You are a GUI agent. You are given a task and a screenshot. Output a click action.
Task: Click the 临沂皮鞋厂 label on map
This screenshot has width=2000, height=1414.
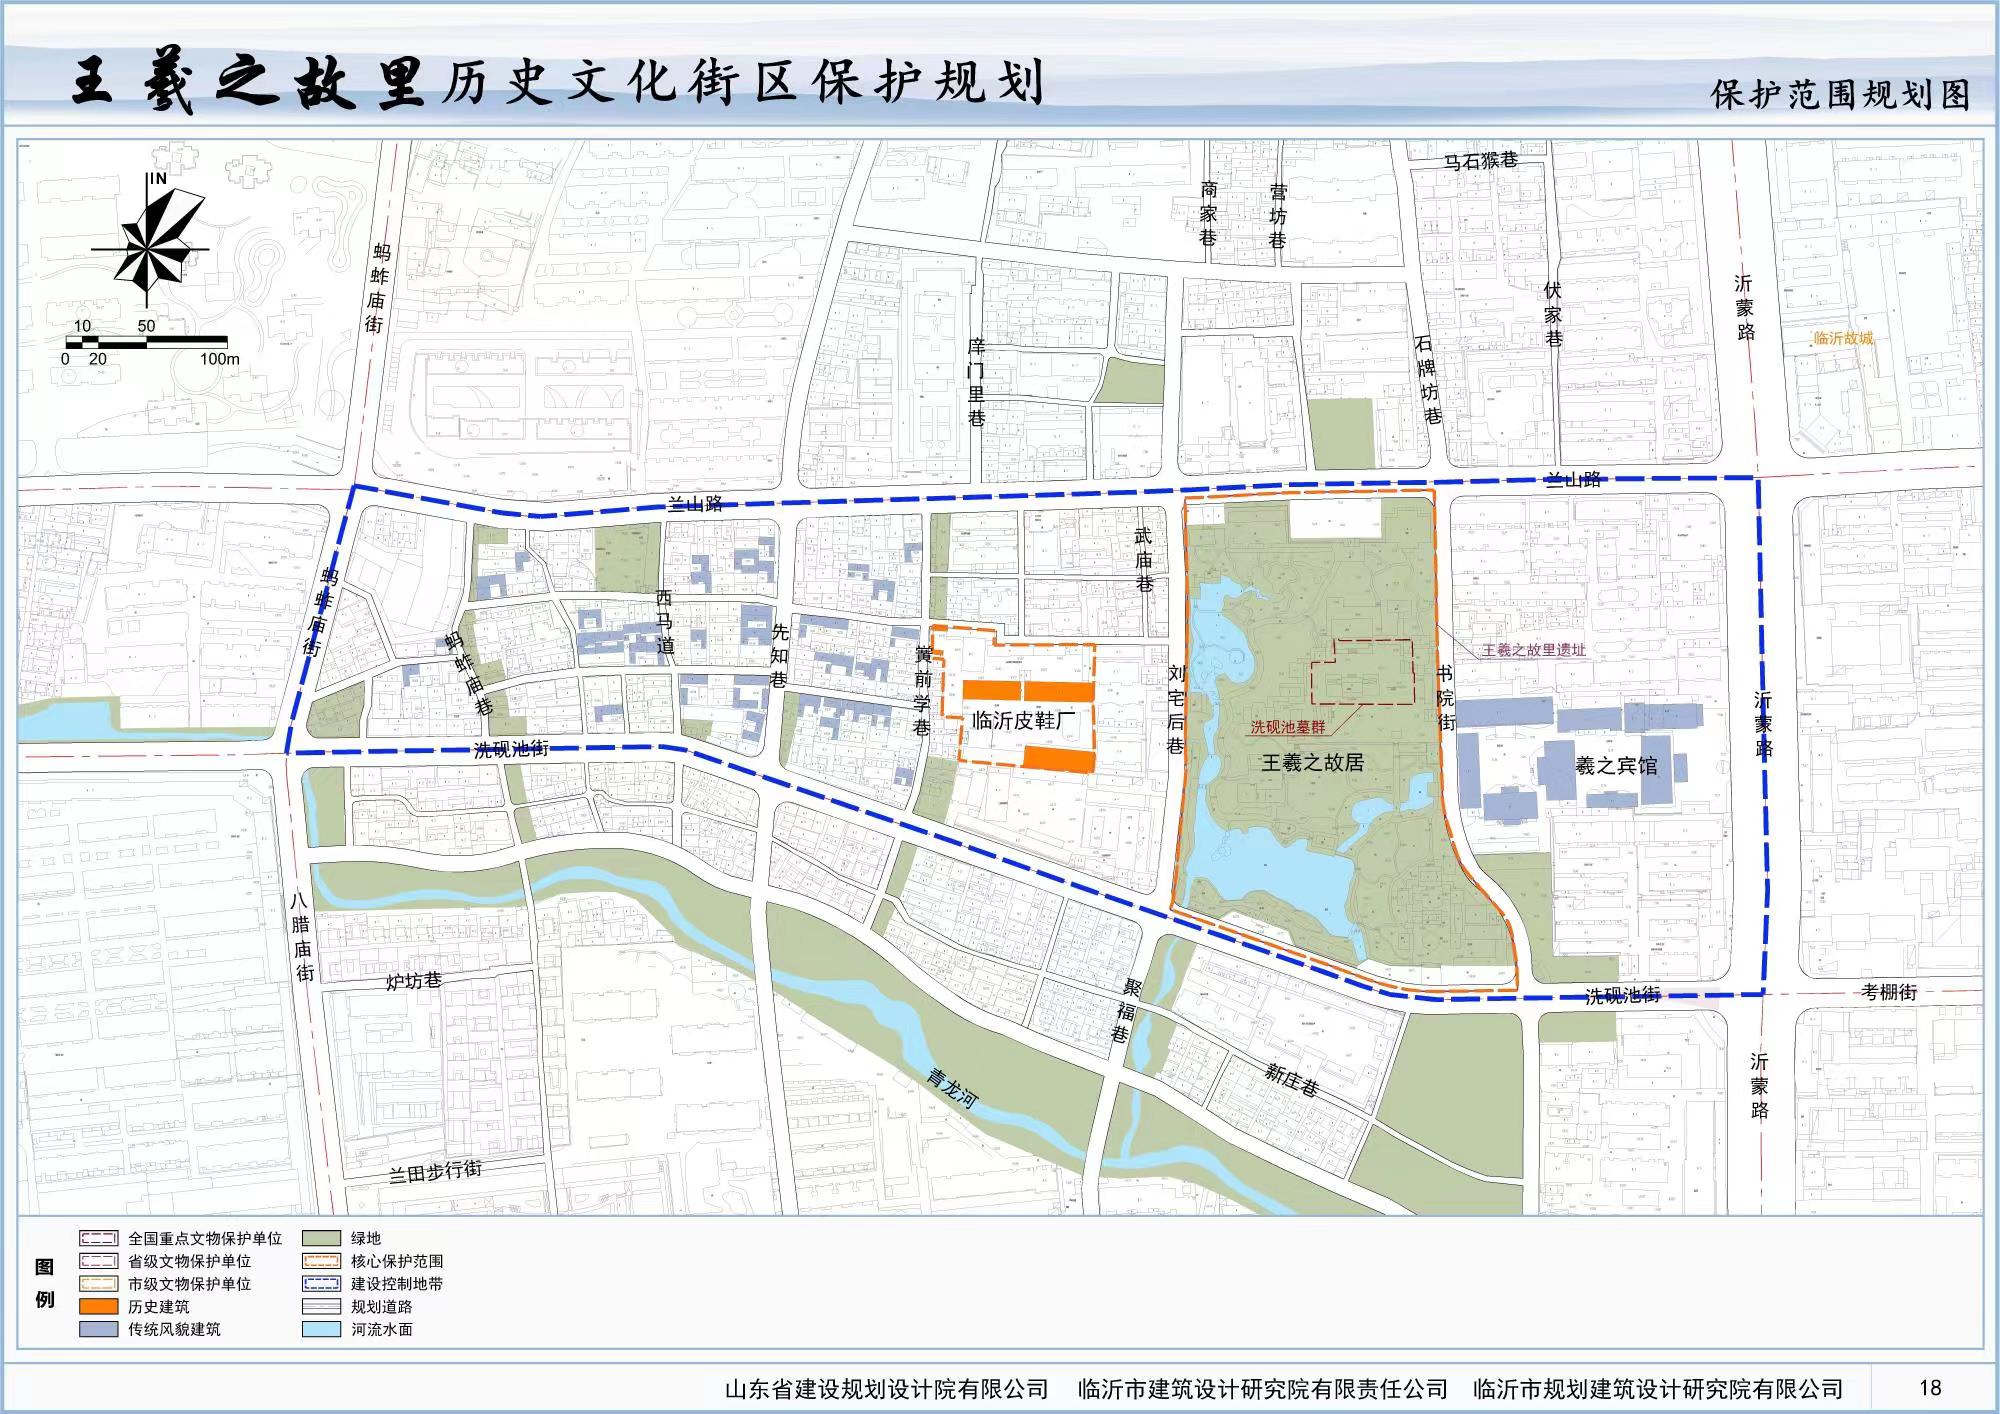point(1023,720)
